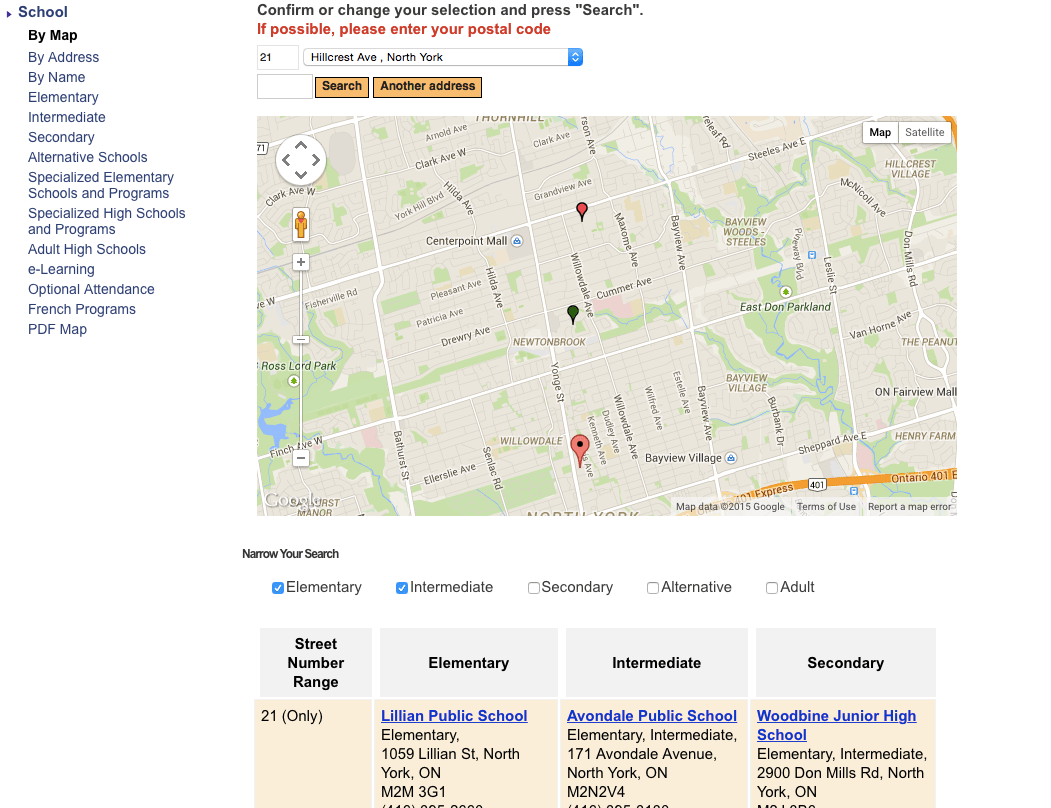This screenshot has height=808, width=1051.
Task: Open Specialized High Schools and Programs
Action: 107,221
